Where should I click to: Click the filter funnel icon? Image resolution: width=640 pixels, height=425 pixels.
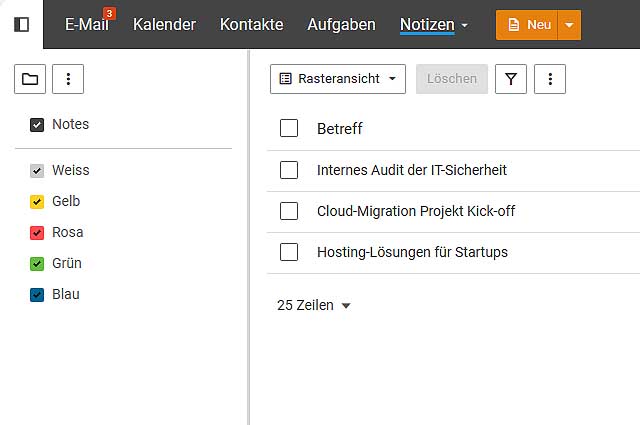tap(511, 79)
